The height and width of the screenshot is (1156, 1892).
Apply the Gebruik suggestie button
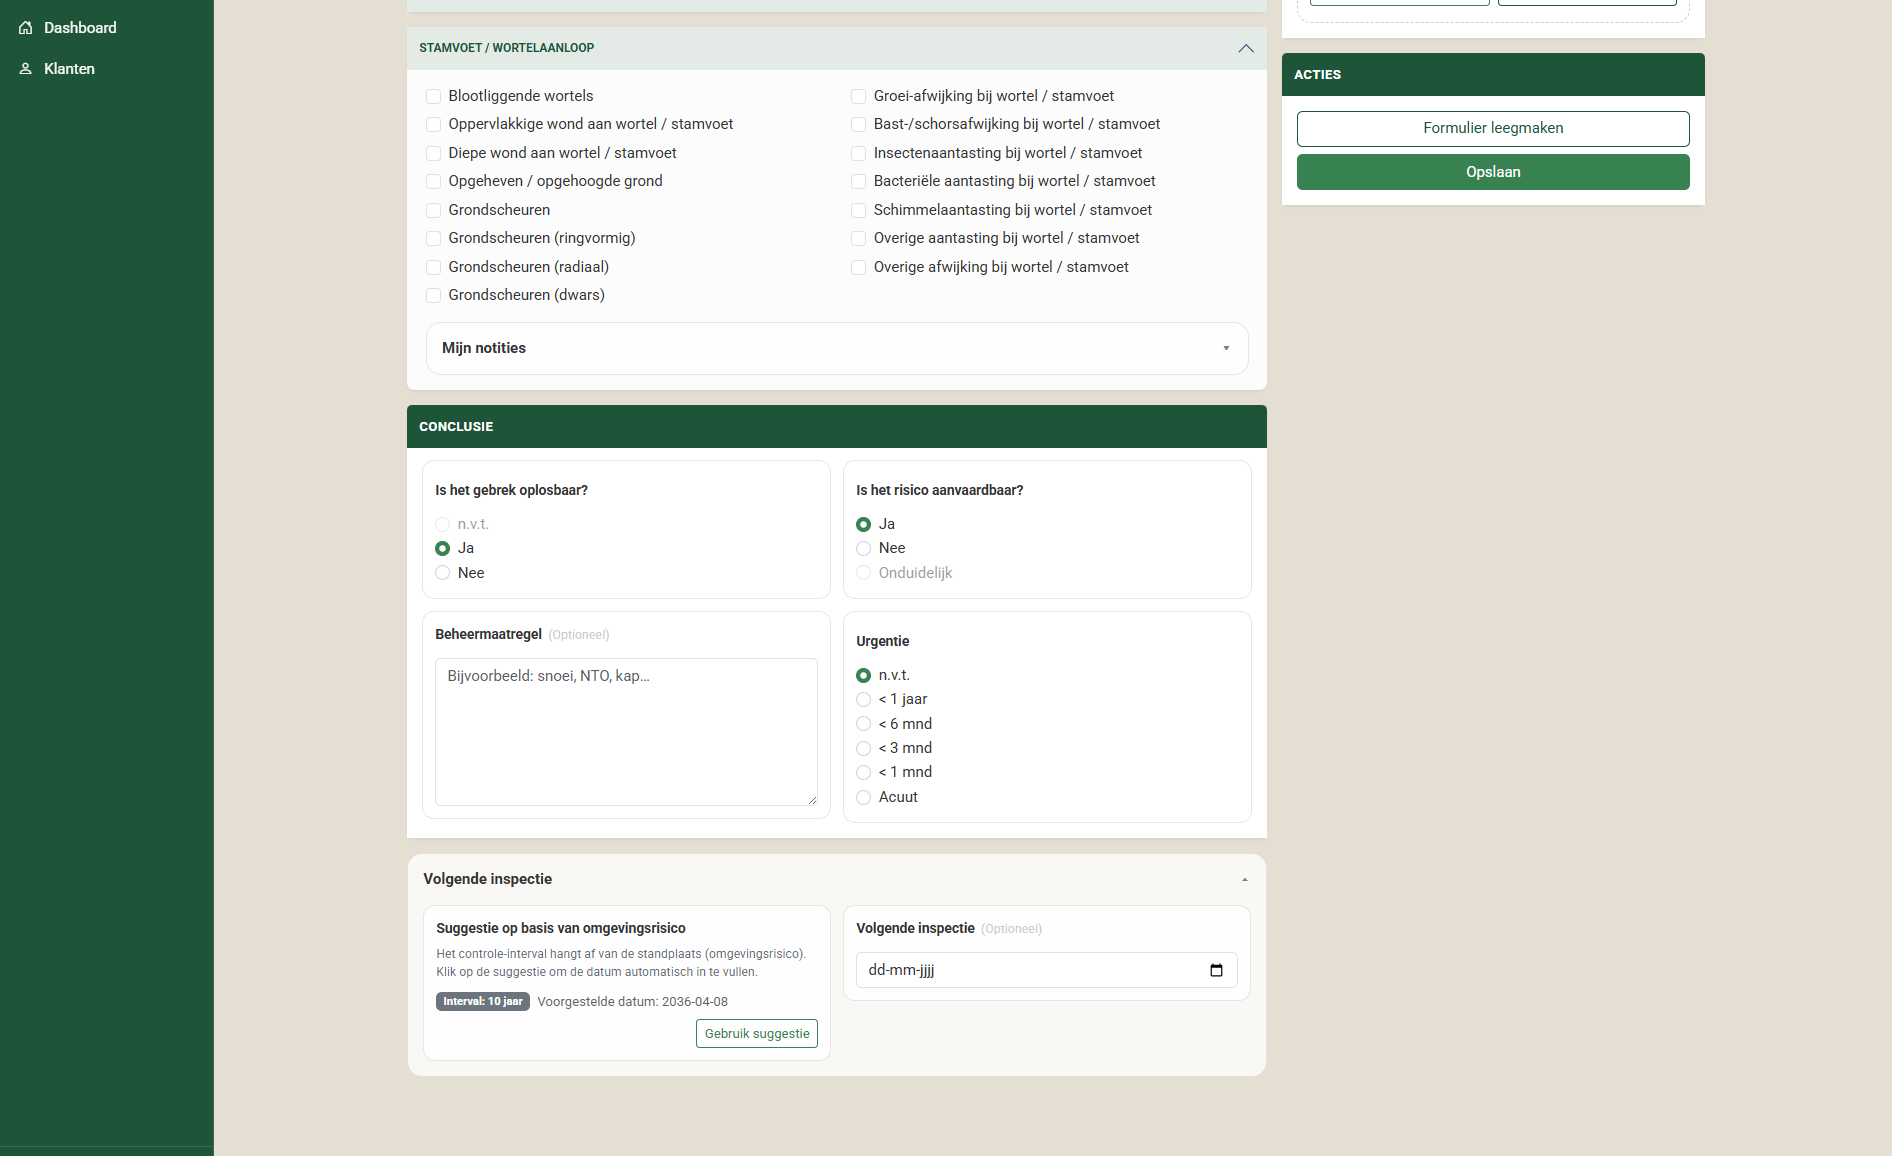click(x=756, y=1034)
